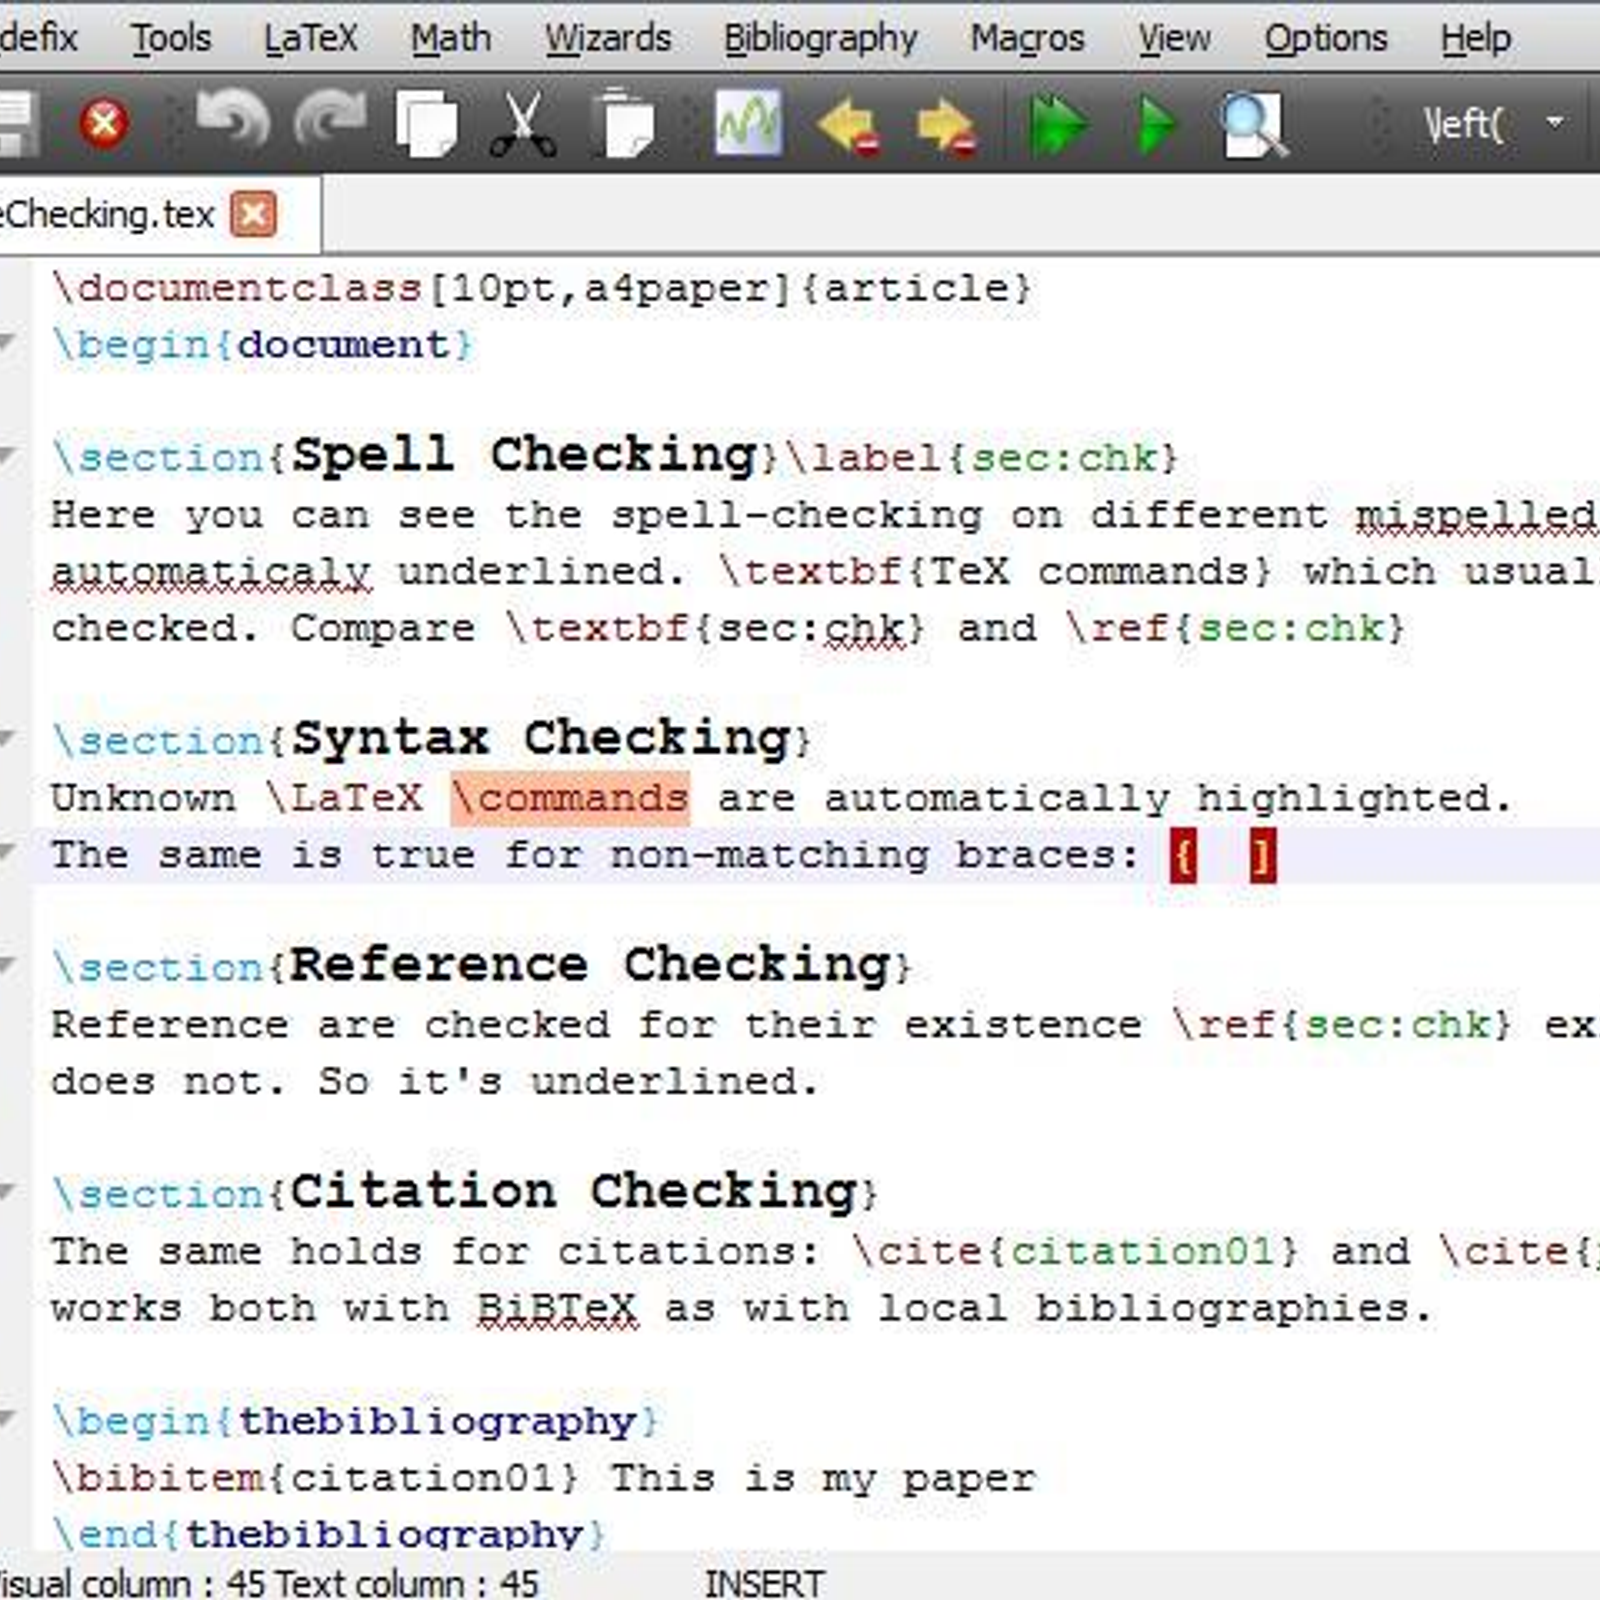Viewport: 1600px width, 1600px height.
Task: Copy selected text using toolbar icon
Action: coord(427,123)
